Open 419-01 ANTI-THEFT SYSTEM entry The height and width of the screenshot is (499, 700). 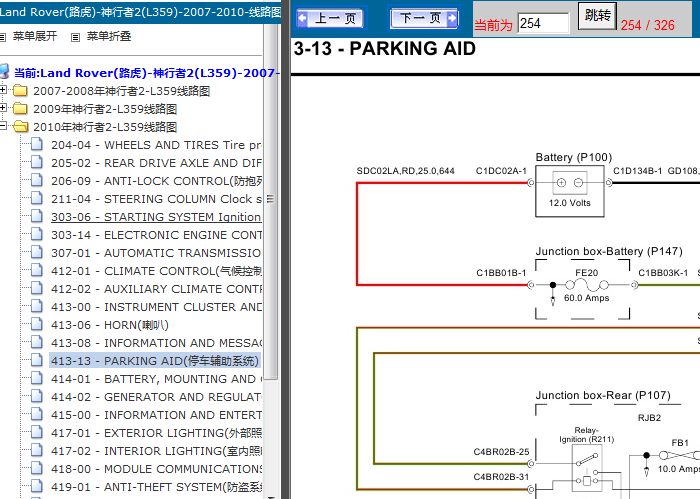tap(156, 487)
